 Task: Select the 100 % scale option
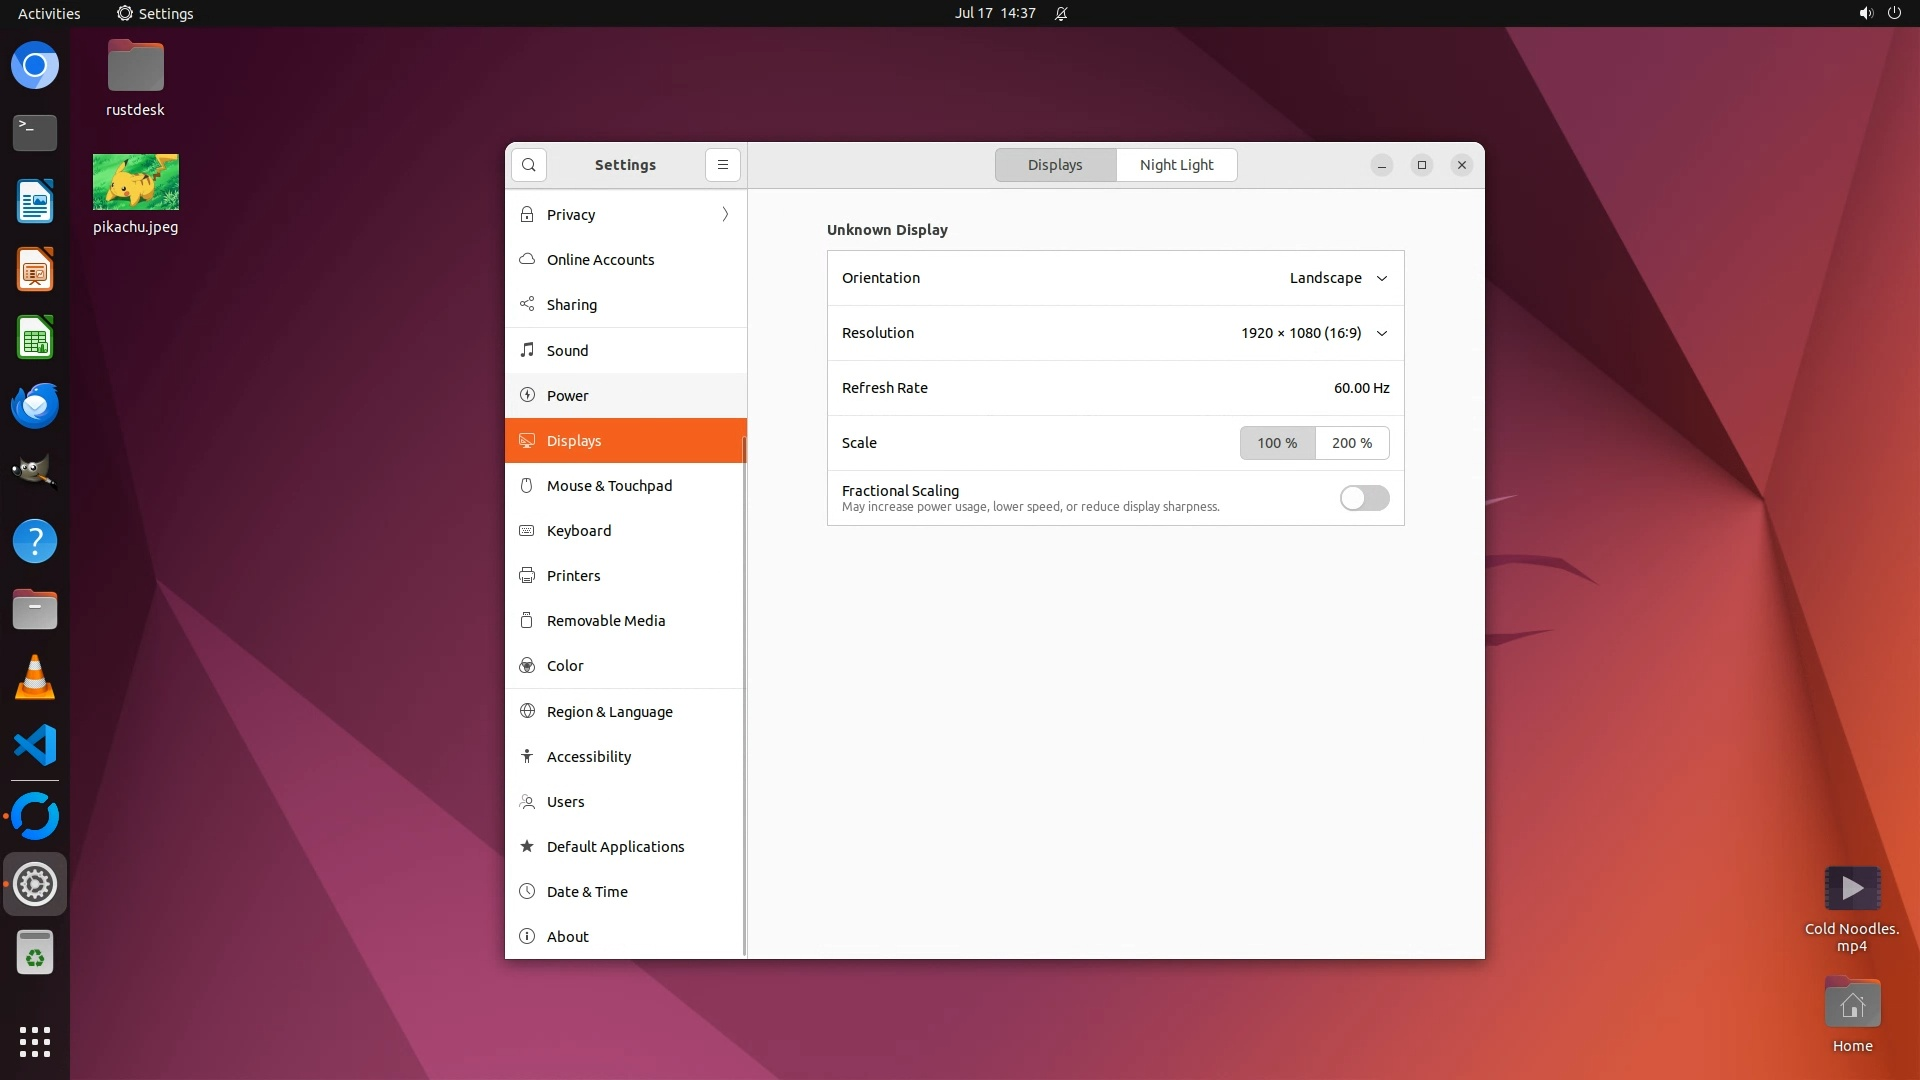1277,443
